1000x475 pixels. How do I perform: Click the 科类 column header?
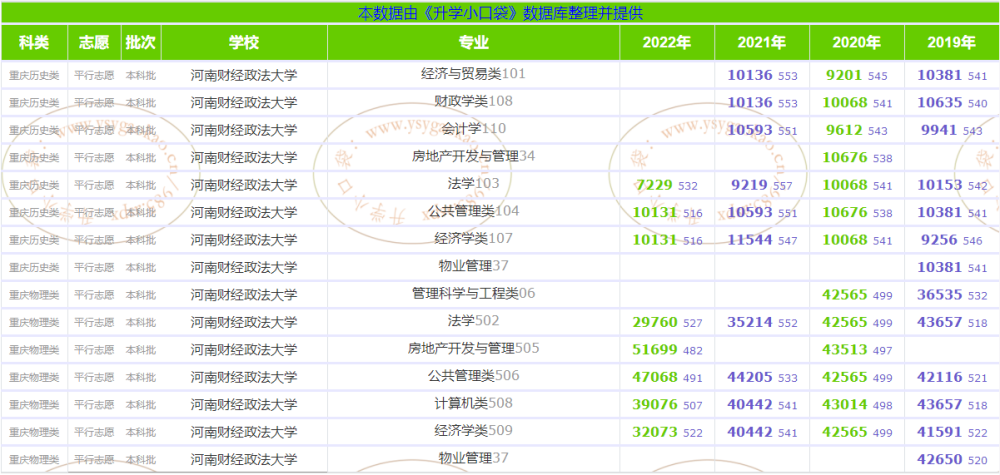[x=34, y=43]
